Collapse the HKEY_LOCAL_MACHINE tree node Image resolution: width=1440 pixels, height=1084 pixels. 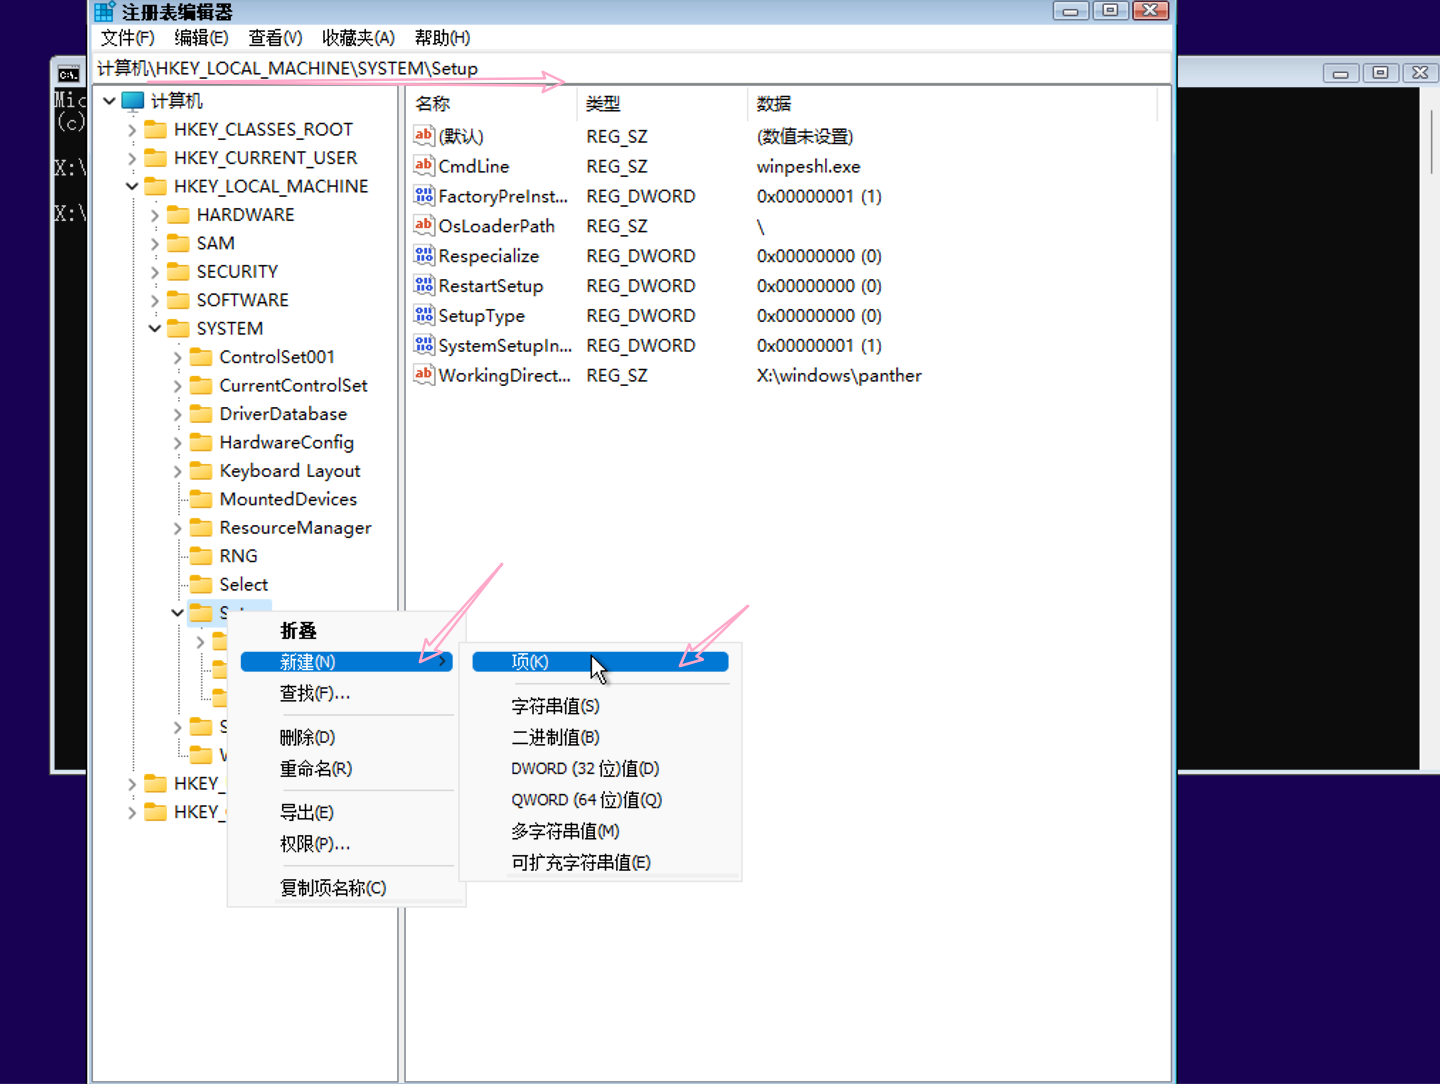[x=132, y=186]
